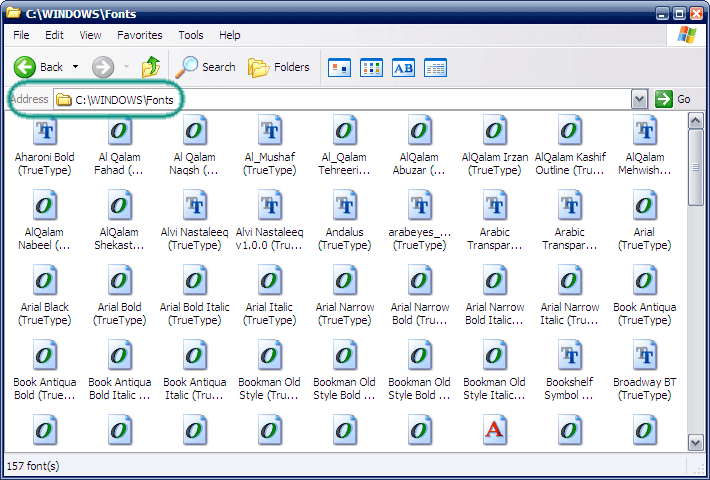Expand the Forward button history dropdown
The width and height of the screenshot is (710, 480).
pos(126,67)
